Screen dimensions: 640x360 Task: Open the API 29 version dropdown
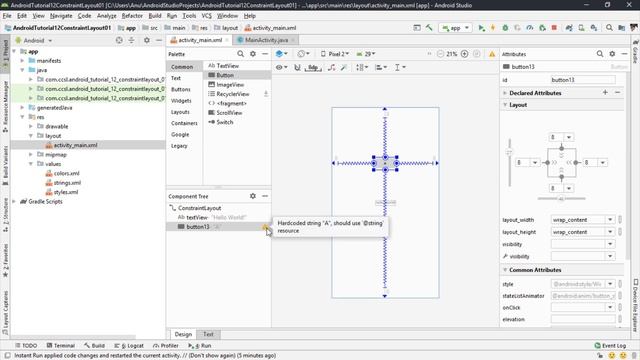[x=366, y=54]
